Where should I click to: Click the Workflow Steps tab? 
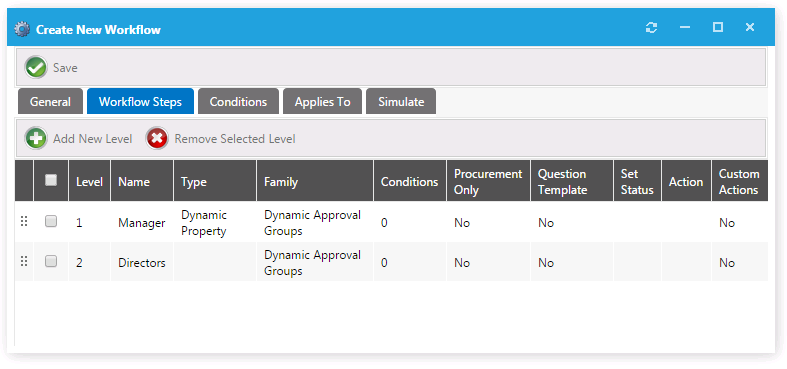pos(140,102)
